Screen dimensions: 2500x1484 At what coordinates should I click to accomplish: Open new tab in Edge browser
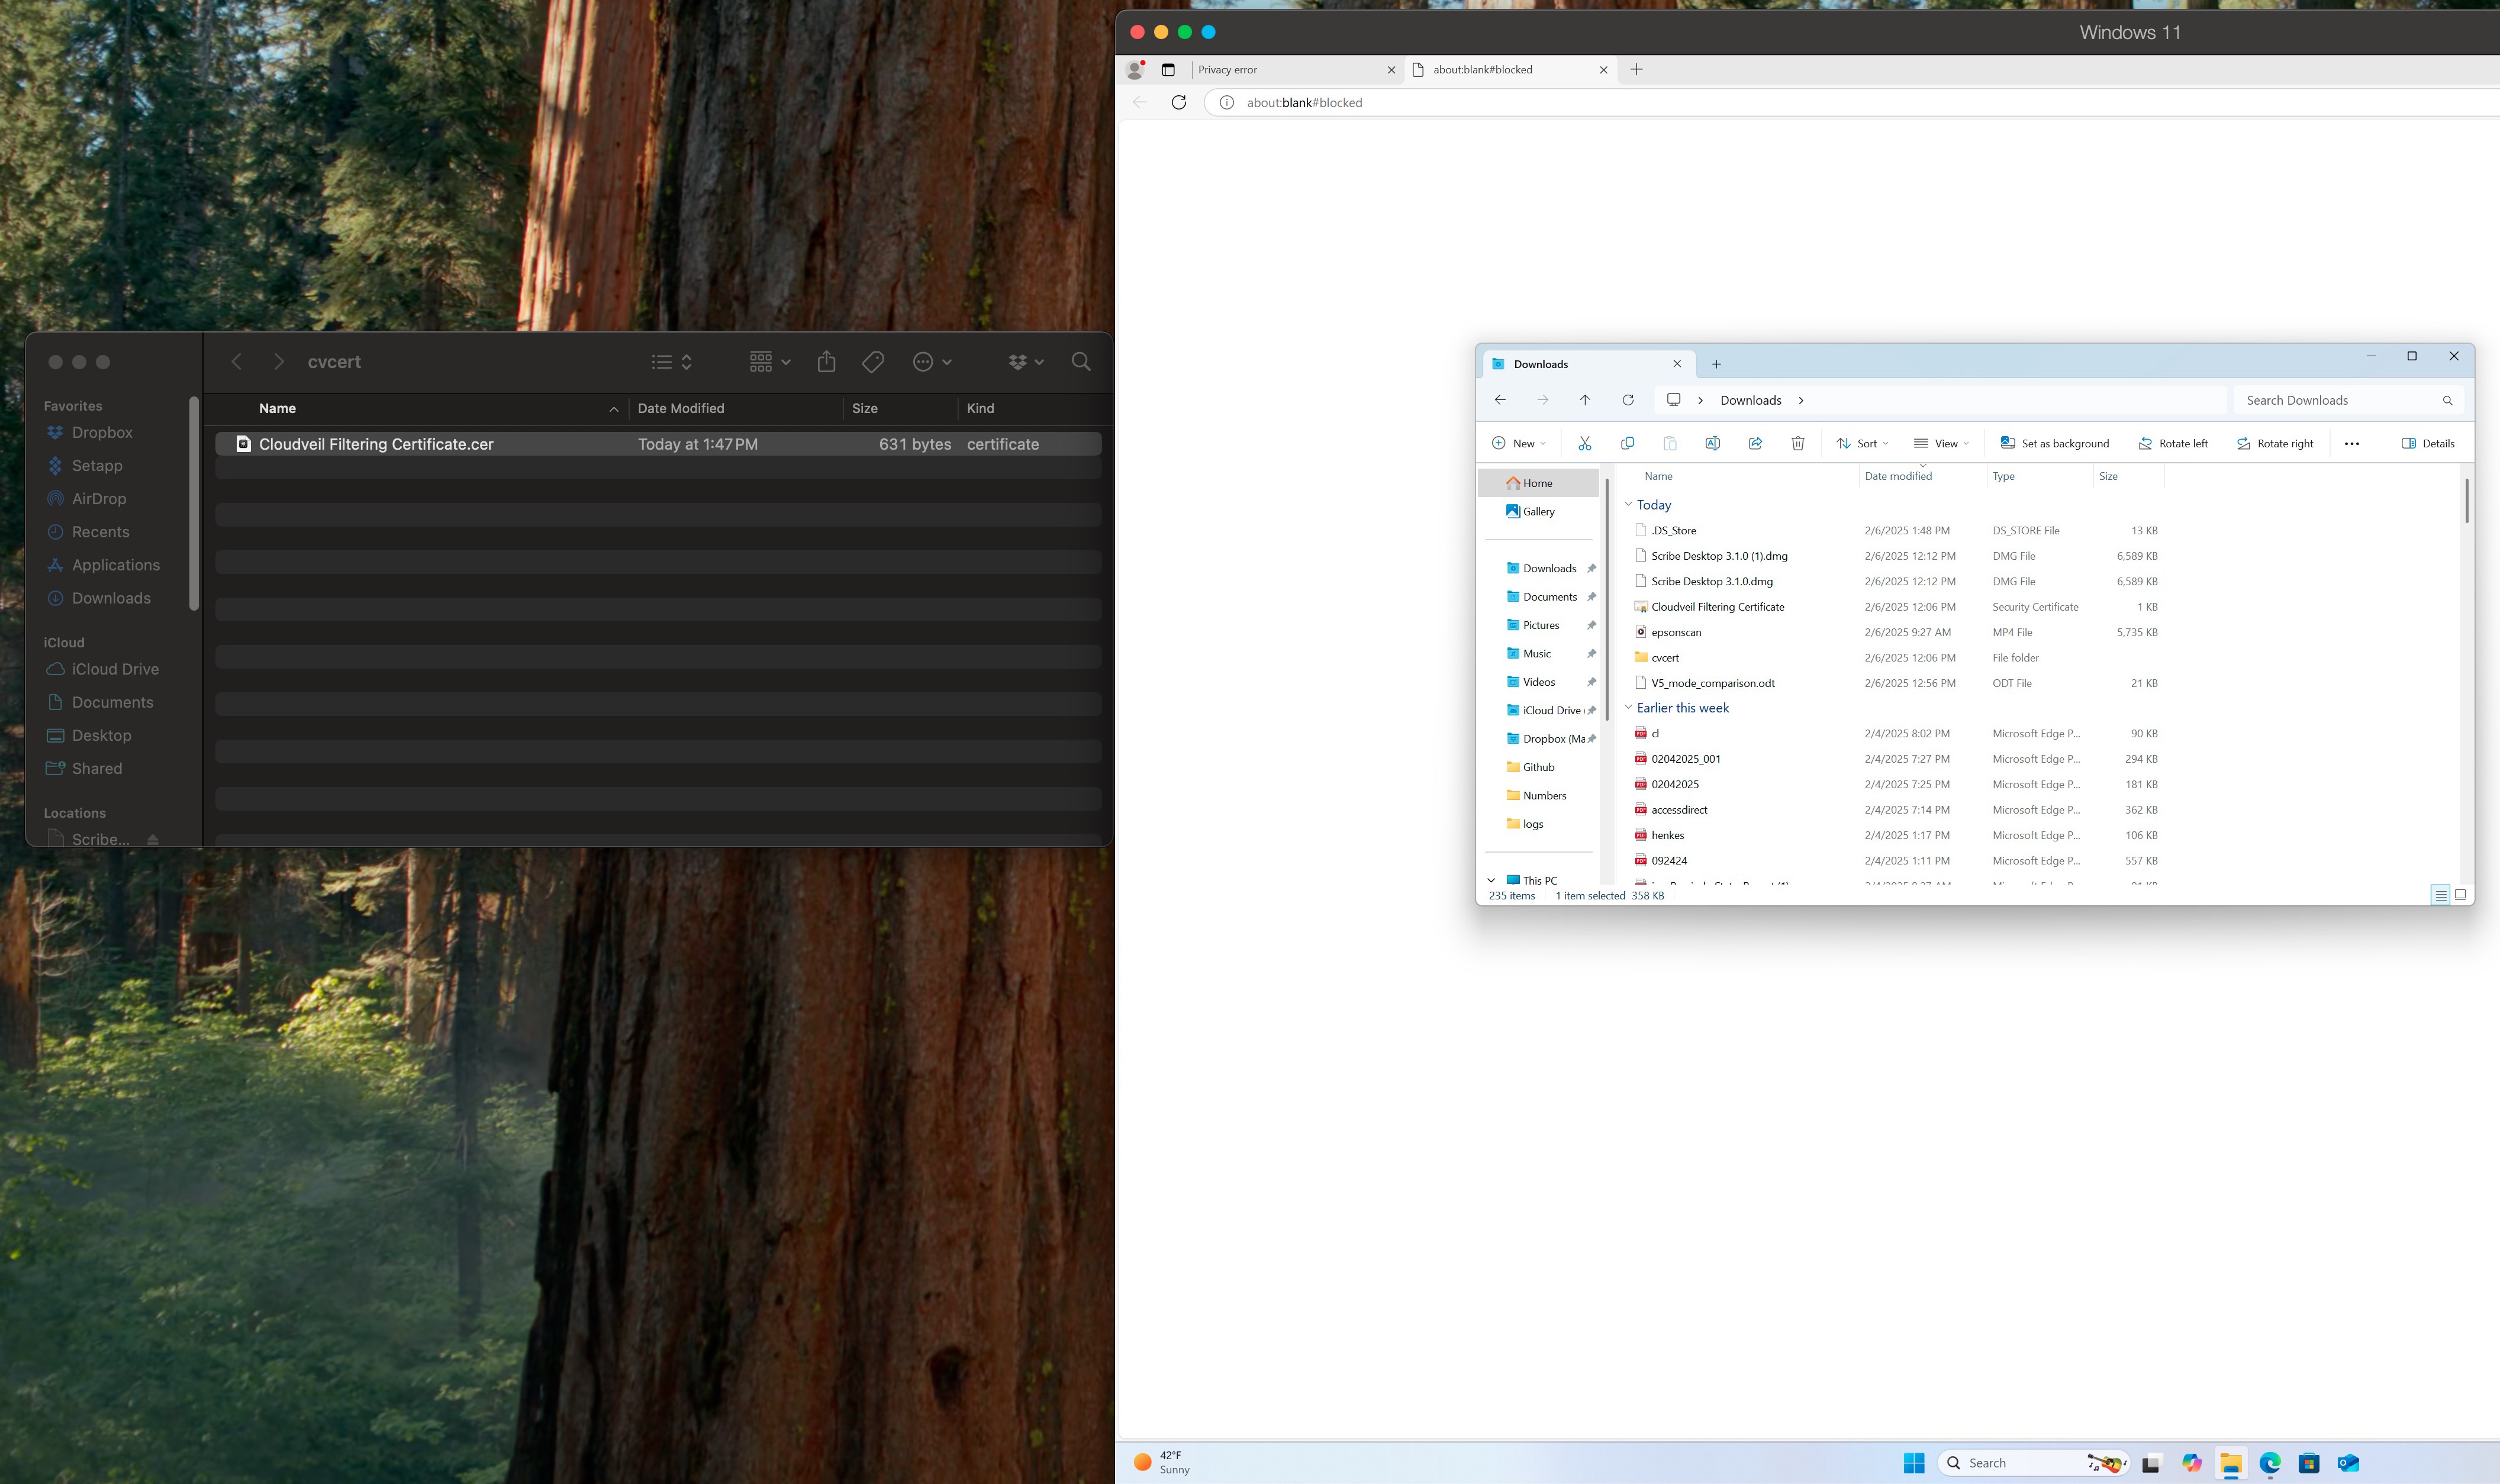[x=1636, y=69]
